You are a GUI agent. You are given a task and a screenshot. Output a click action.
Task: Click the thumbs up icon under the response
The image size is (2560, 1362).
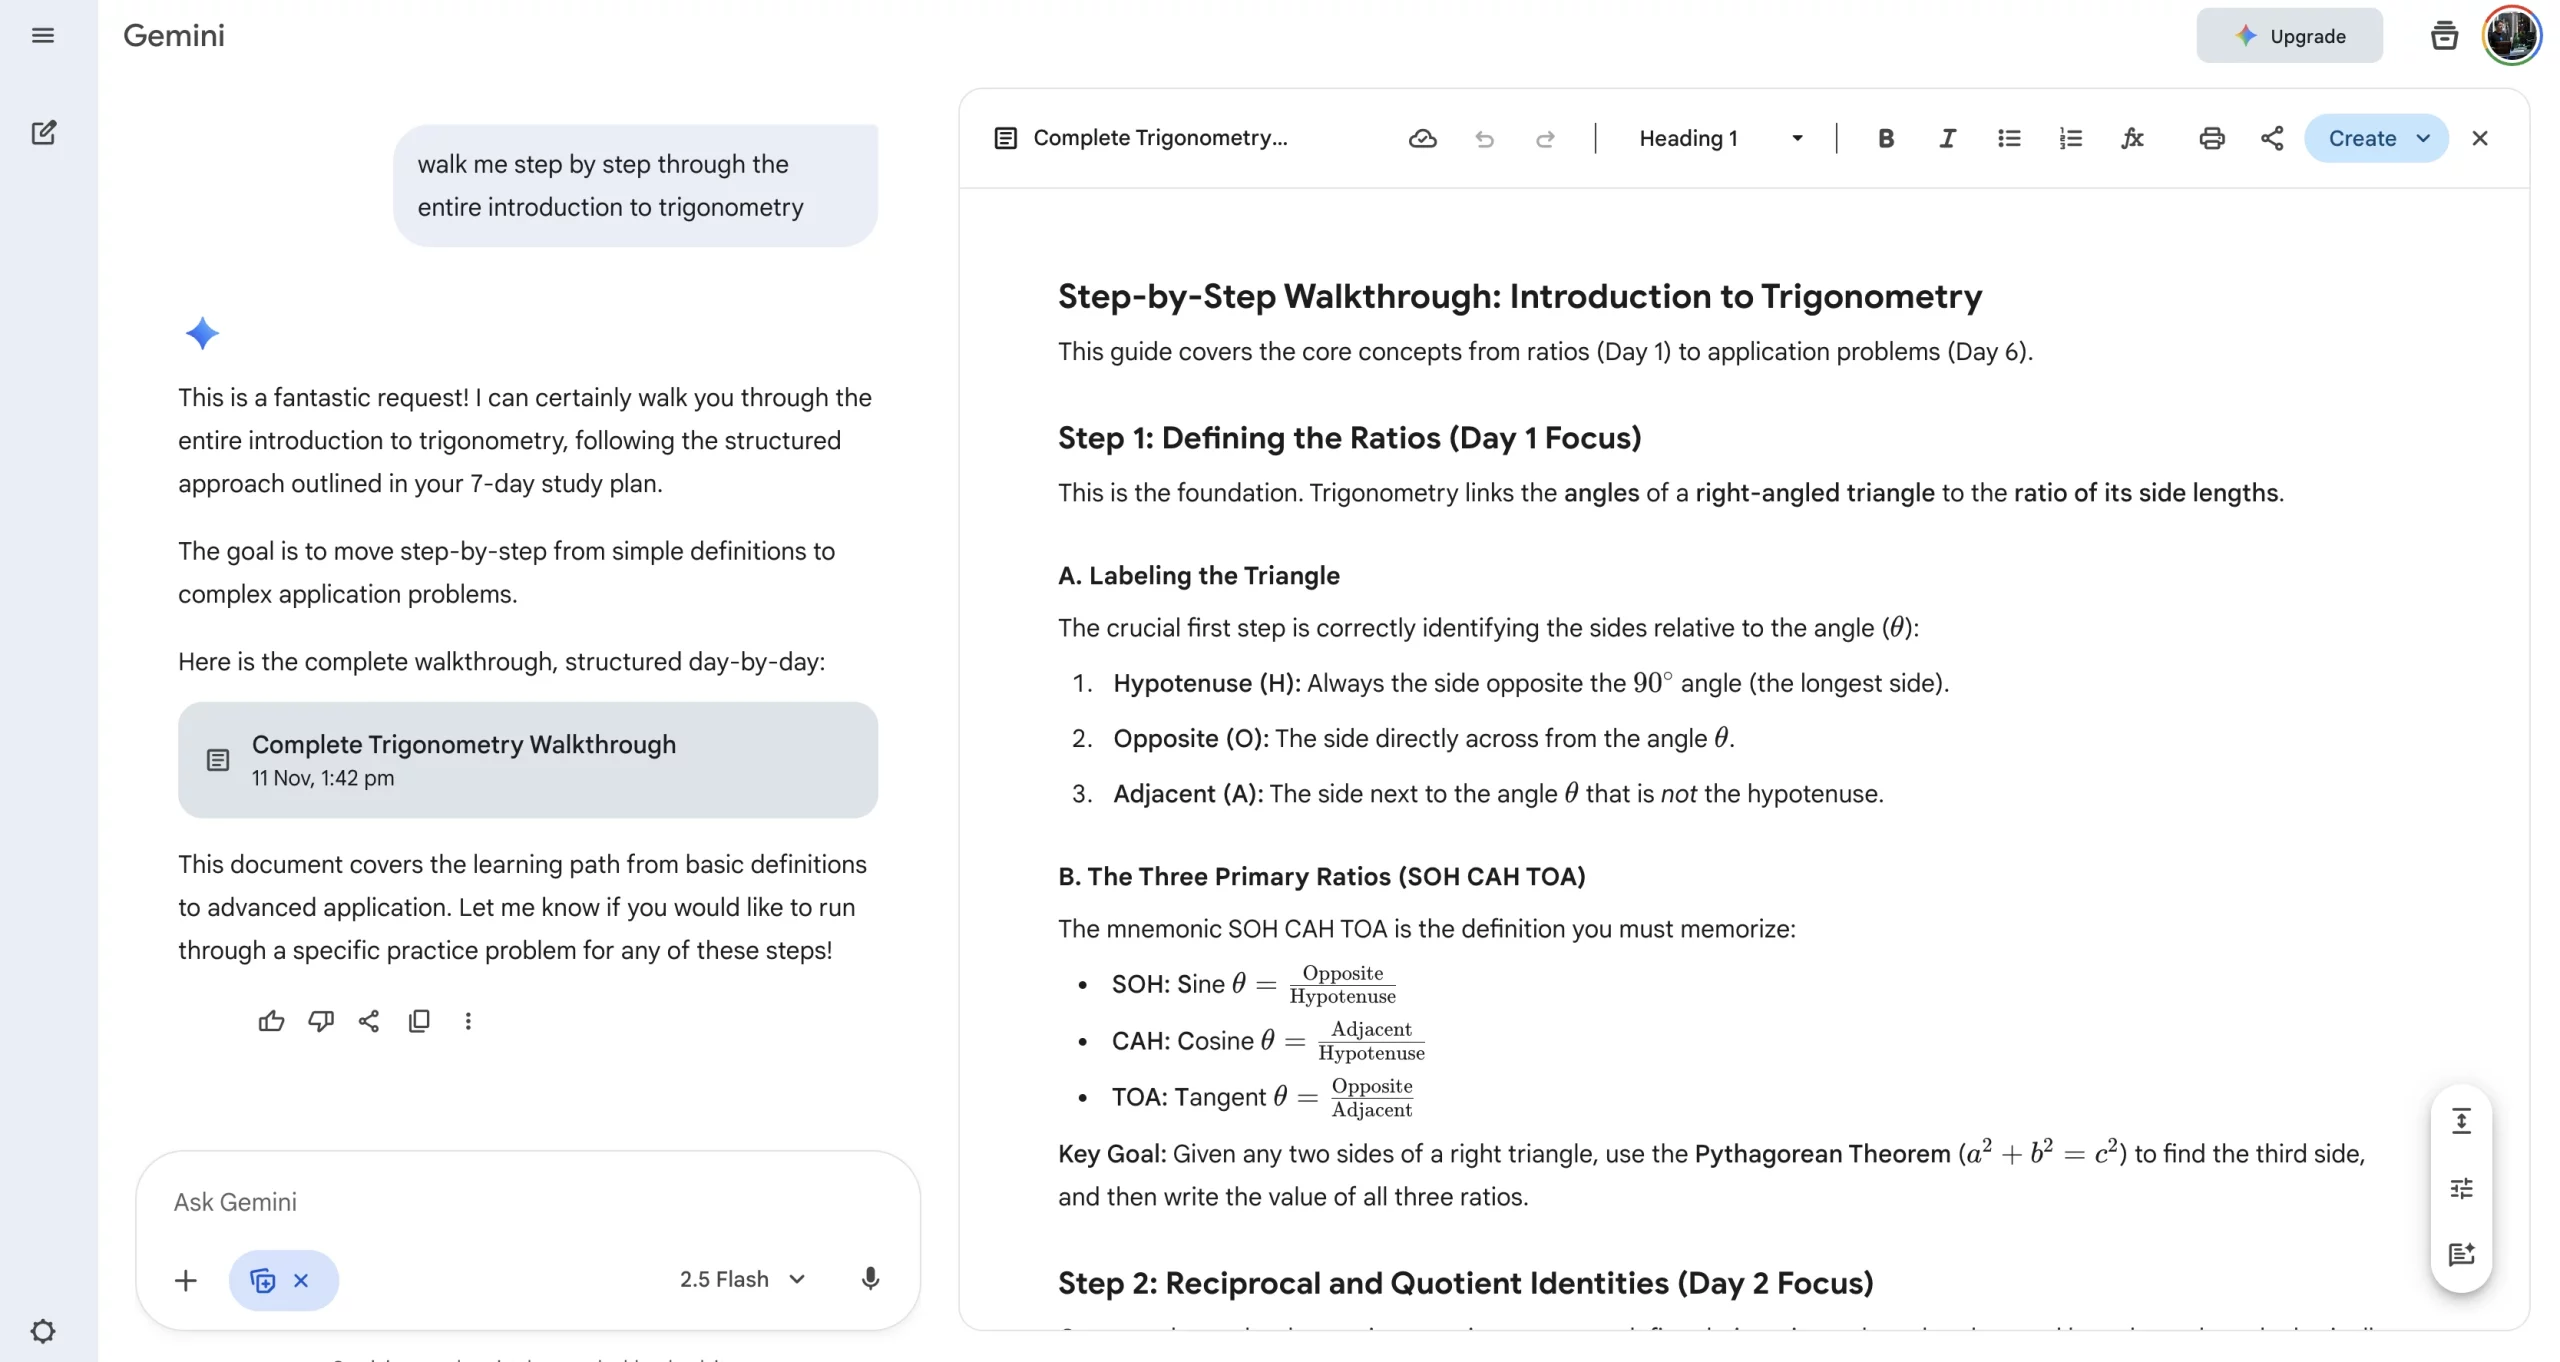point(271,1021)
